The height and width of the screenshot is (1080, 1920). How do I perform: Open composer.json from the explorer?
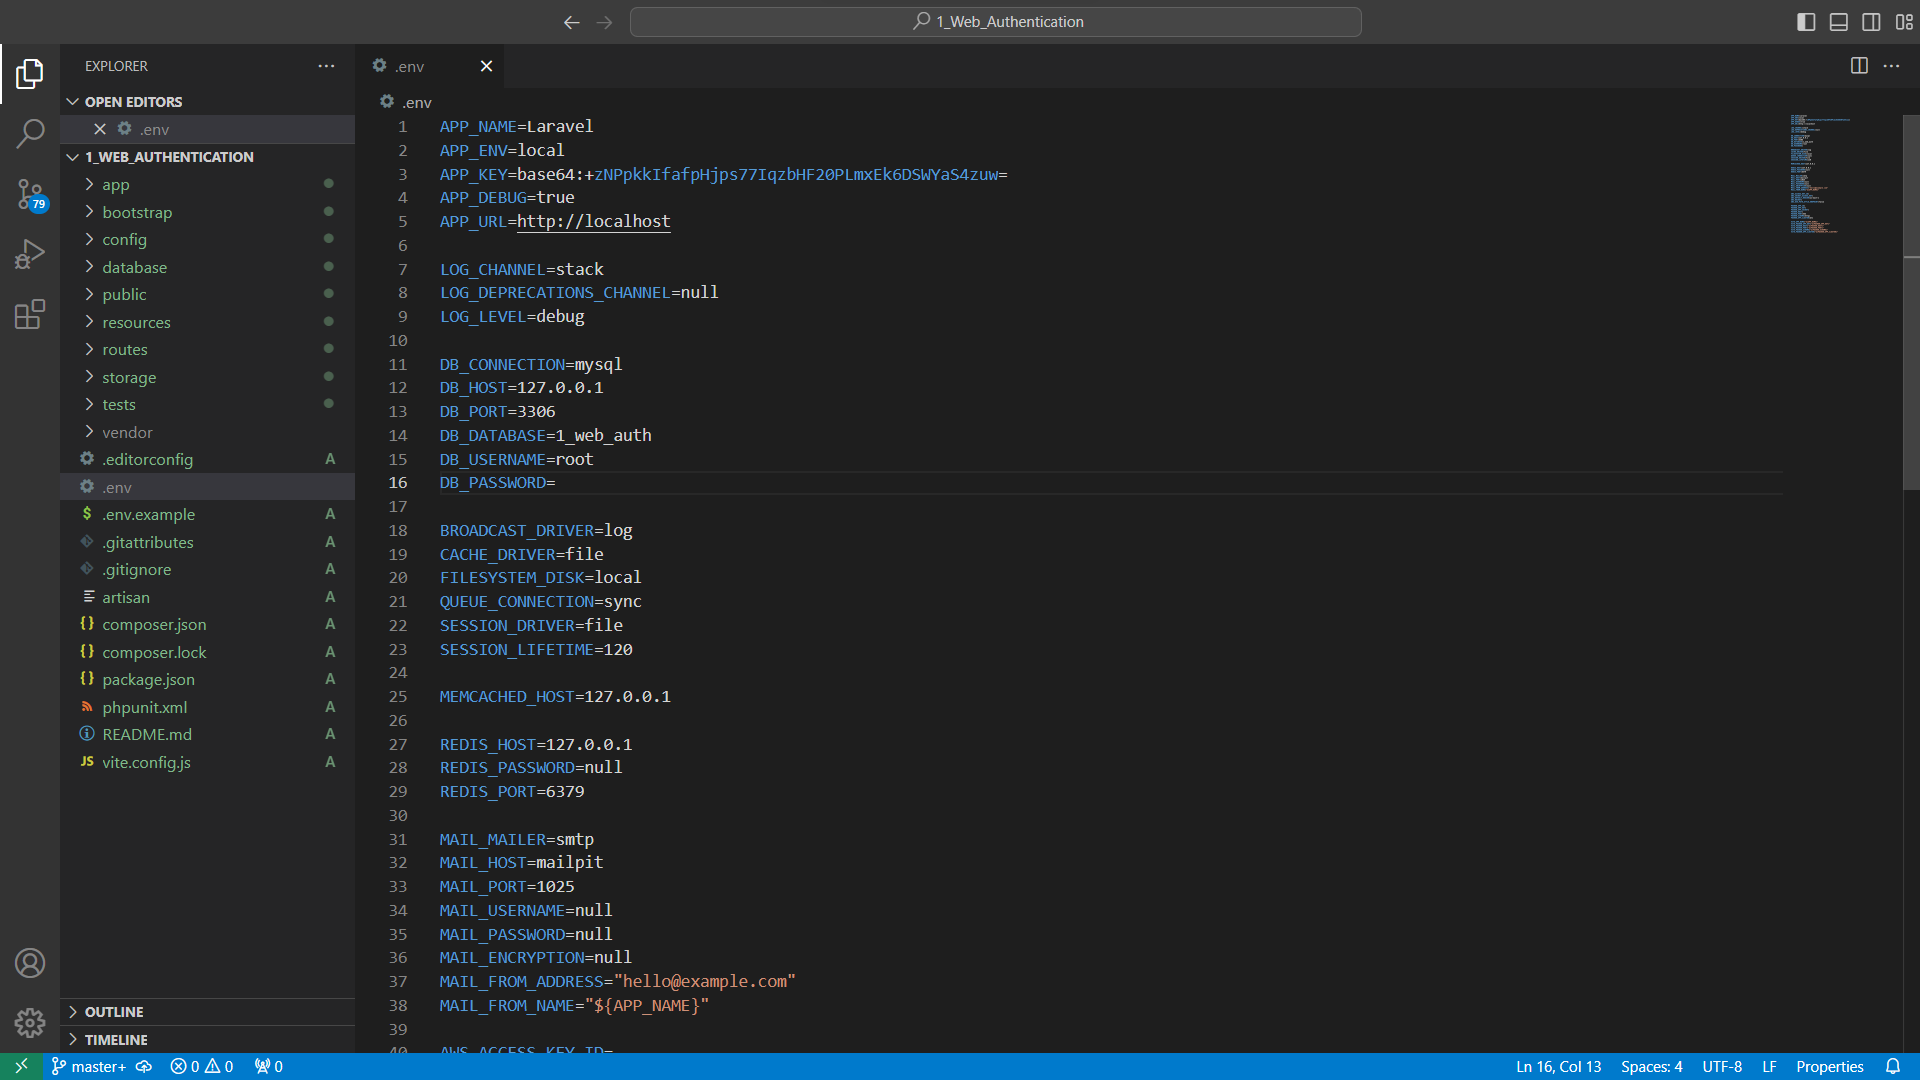point(154,624)
